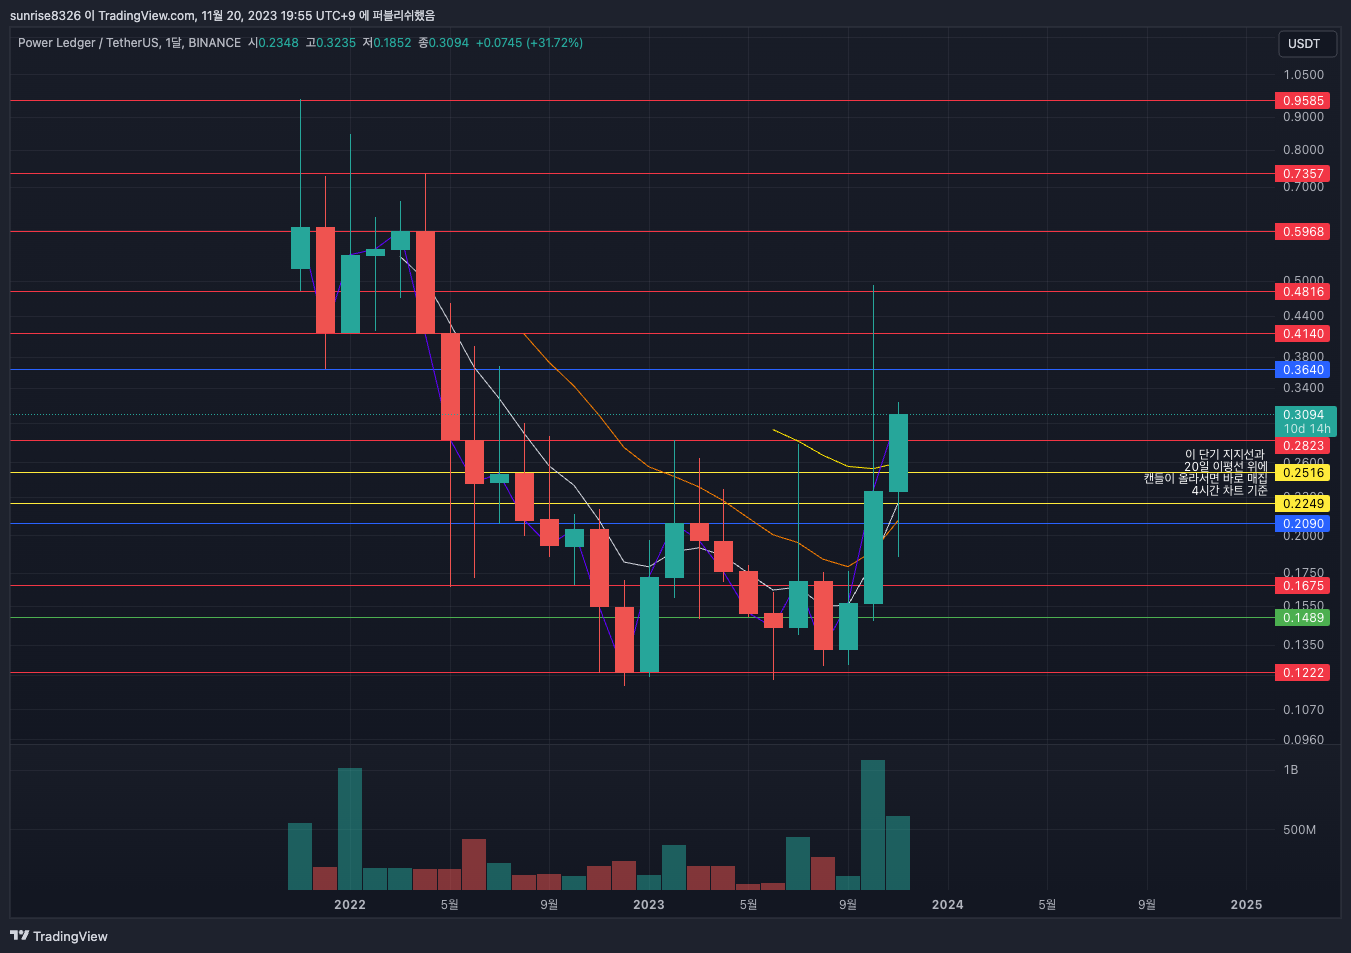Select the green 0.1489 price label
Viewport: 1351px width, 953px height.
1303,618
